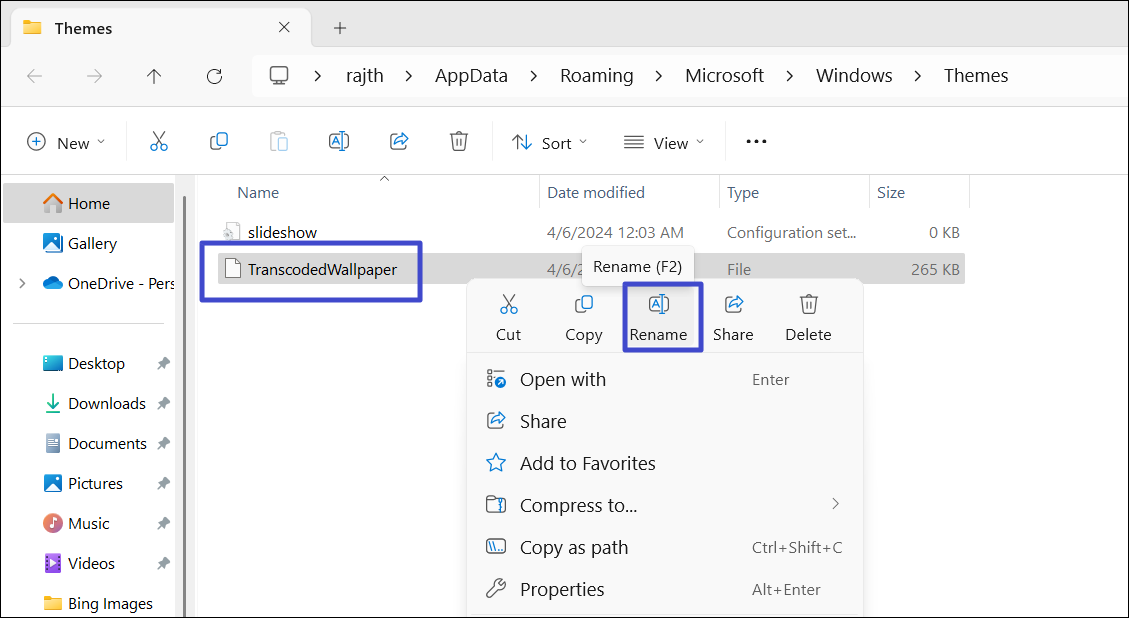Click the pin icon beside Downloads

click(163, 403)
